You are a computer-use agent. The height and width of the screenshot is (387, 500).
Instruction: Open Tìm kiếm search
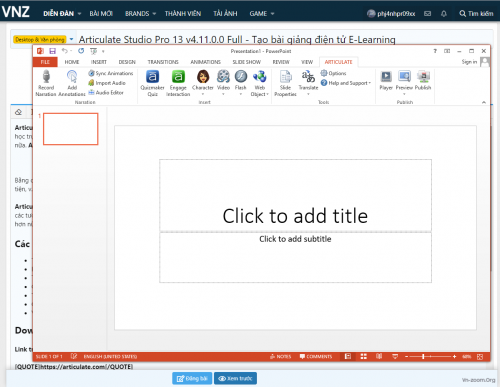[x=476, y=14]
